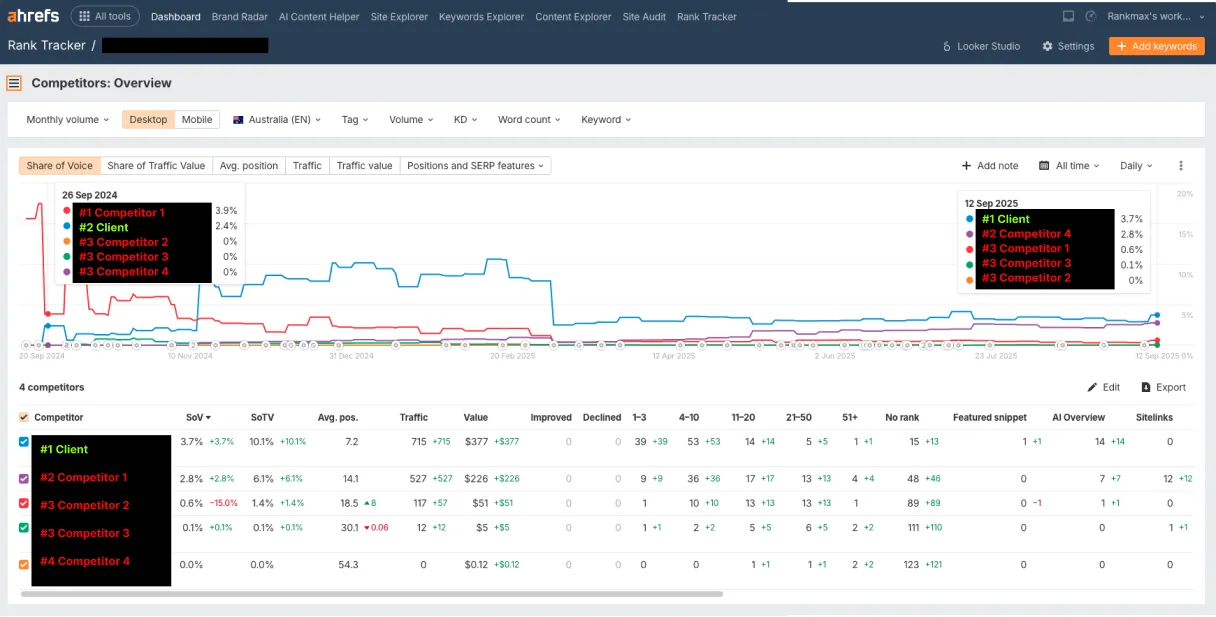Switch to Avg. position tab
Image resolution: width=1216 pixels, height=617 pixels.
[x=249, y=165]
